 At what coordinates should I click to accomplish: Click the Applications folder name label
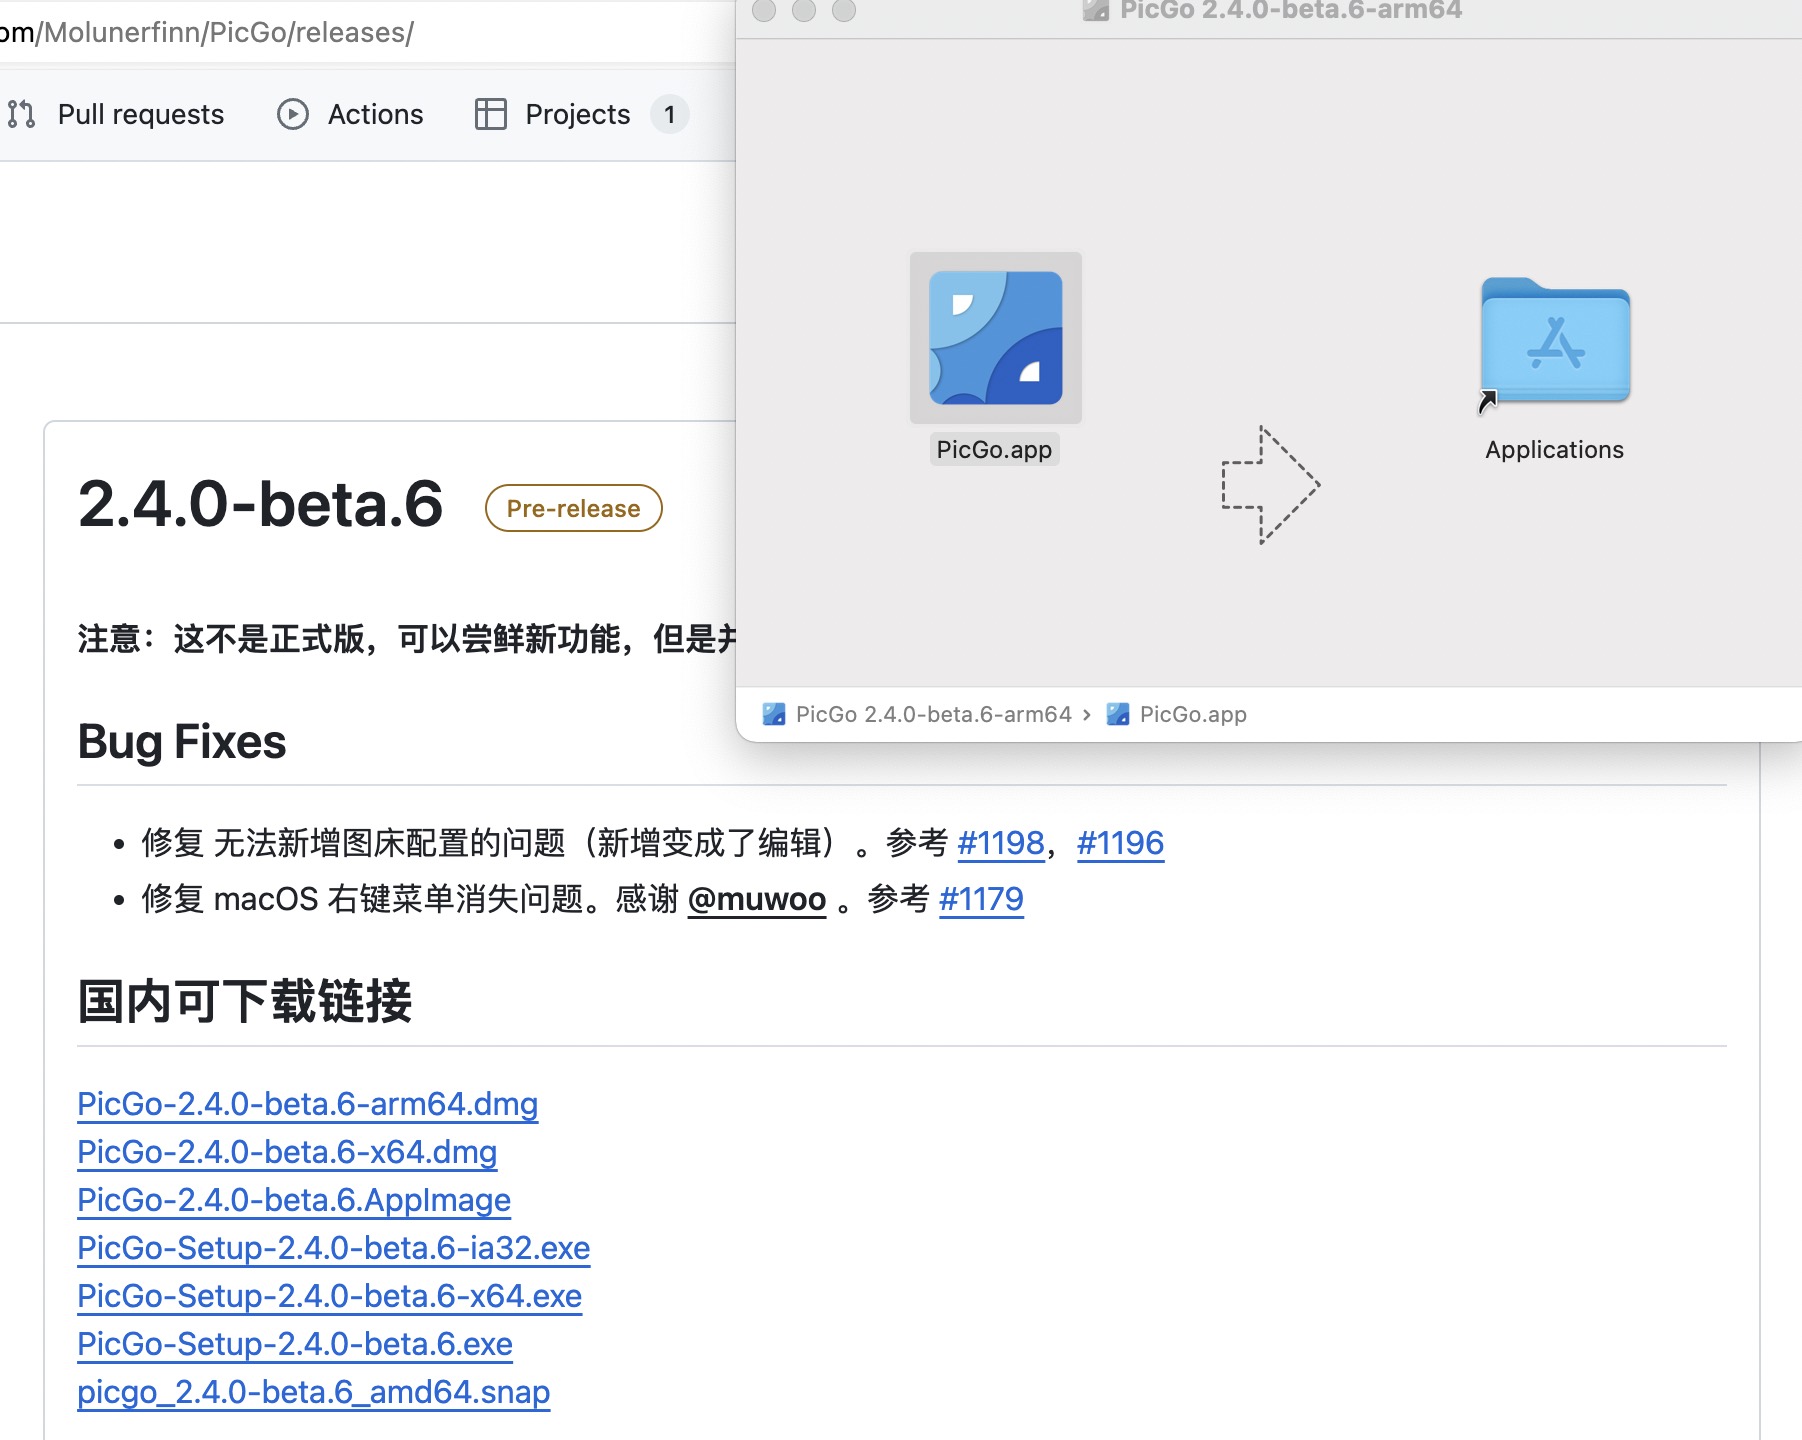click(1554, 450)
